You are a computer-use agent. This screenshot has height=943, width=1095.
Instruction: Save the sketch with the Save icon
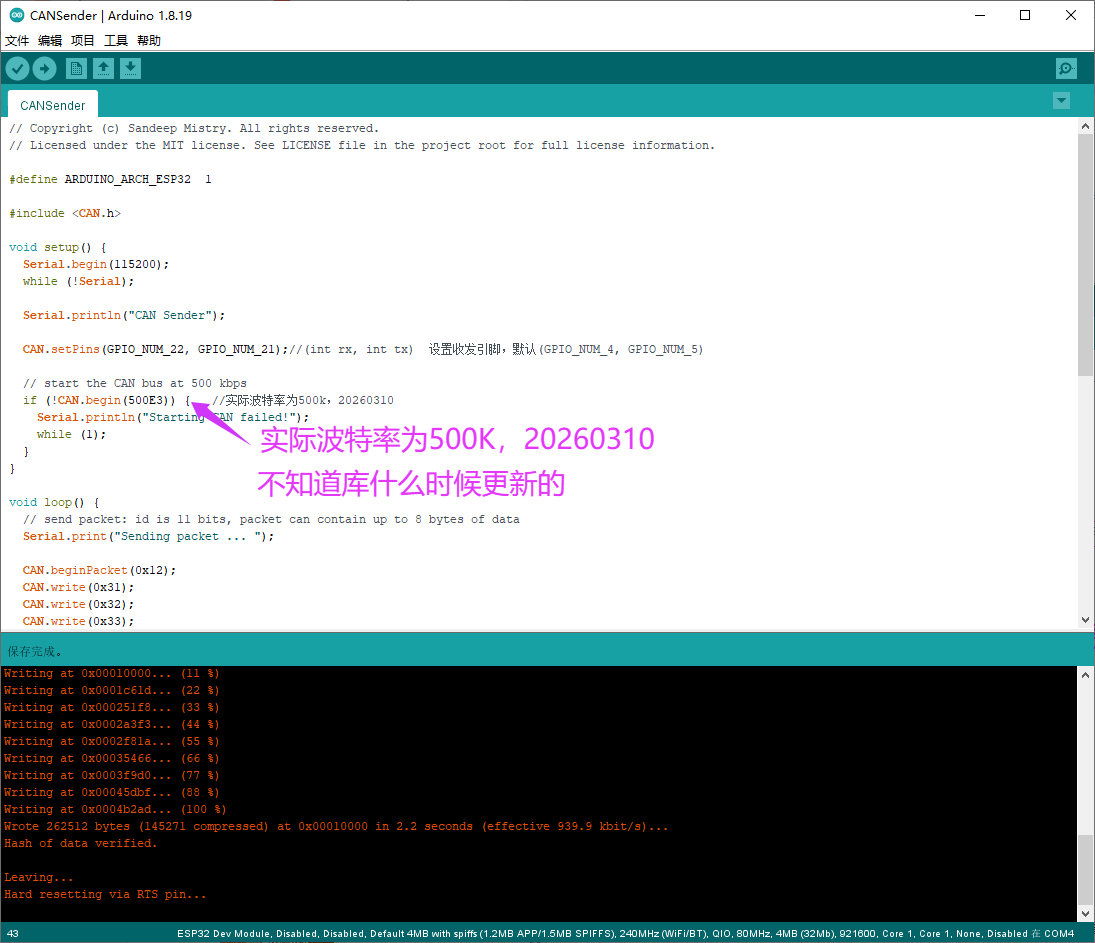click(x=131, y=68)
